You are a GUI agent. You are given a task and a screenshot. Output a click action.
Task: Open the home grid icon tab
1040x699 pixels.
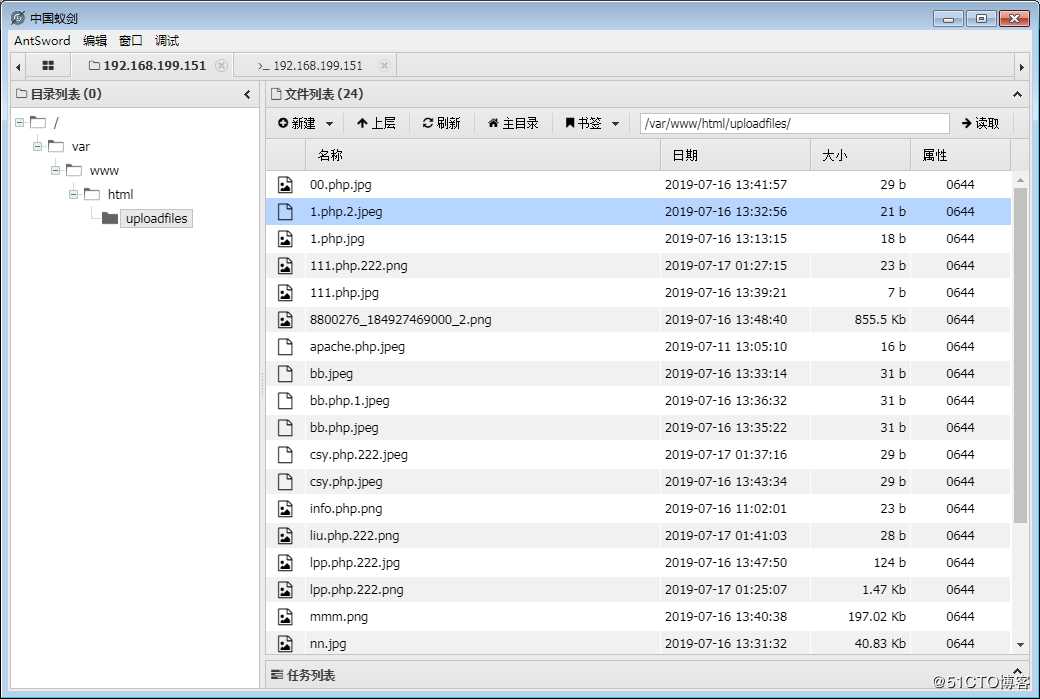[48, 66]
